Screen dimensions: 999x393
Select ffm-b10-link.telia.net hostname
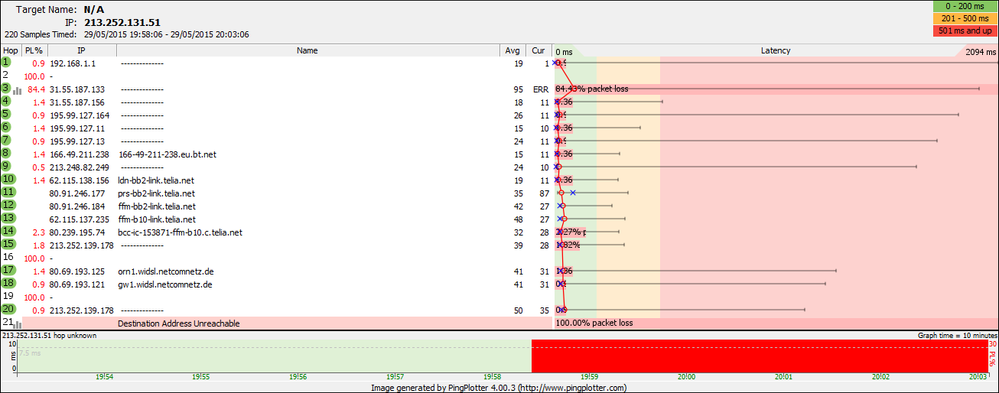coord(157,219)
